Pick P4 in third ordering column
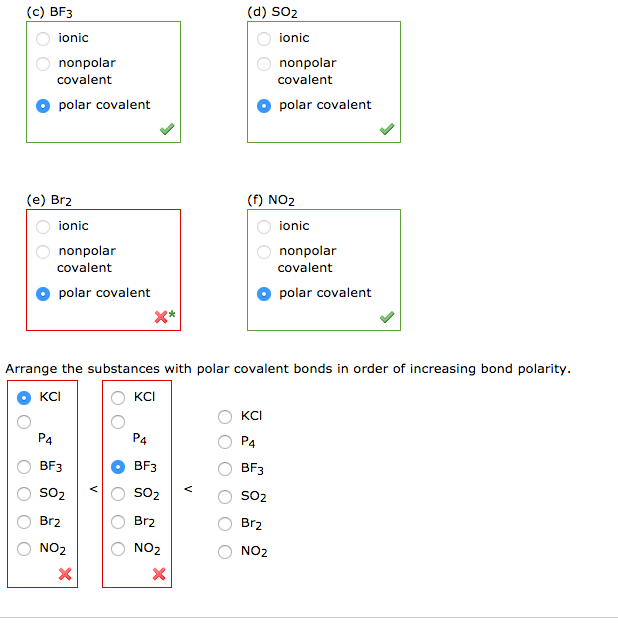This screenshot has height=623, width=618. (226, 442)
